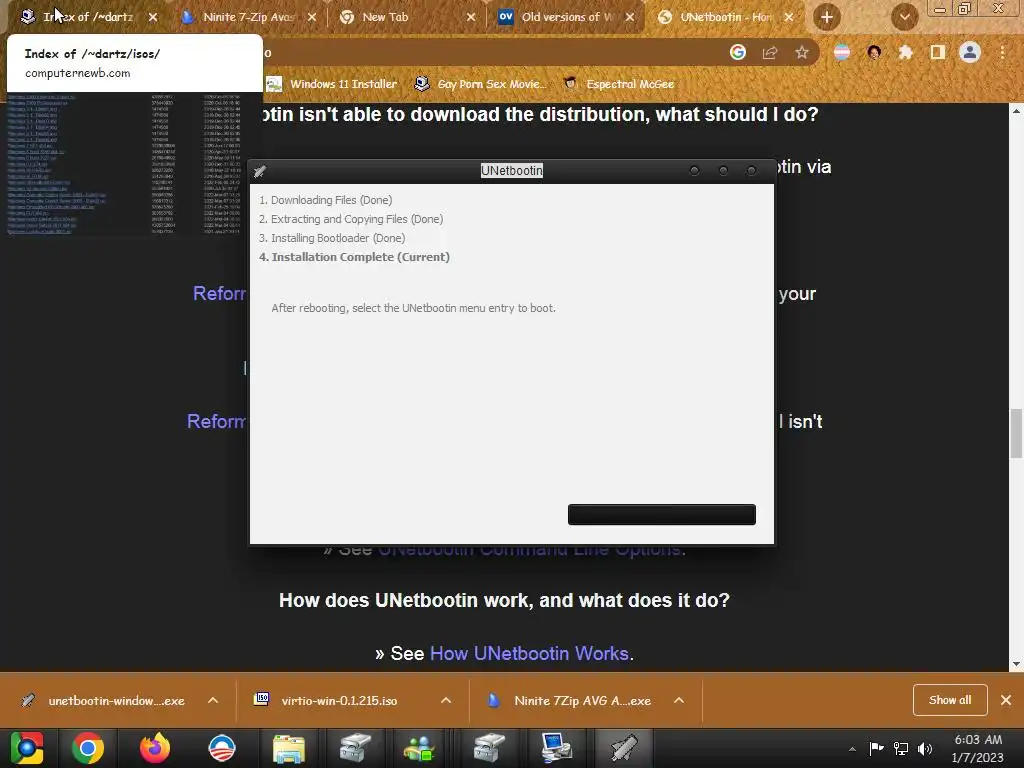This screenshot has width=1024, height=768.
Task: Open the Chrome profile avatar
Action: click(x=970, y=52)
